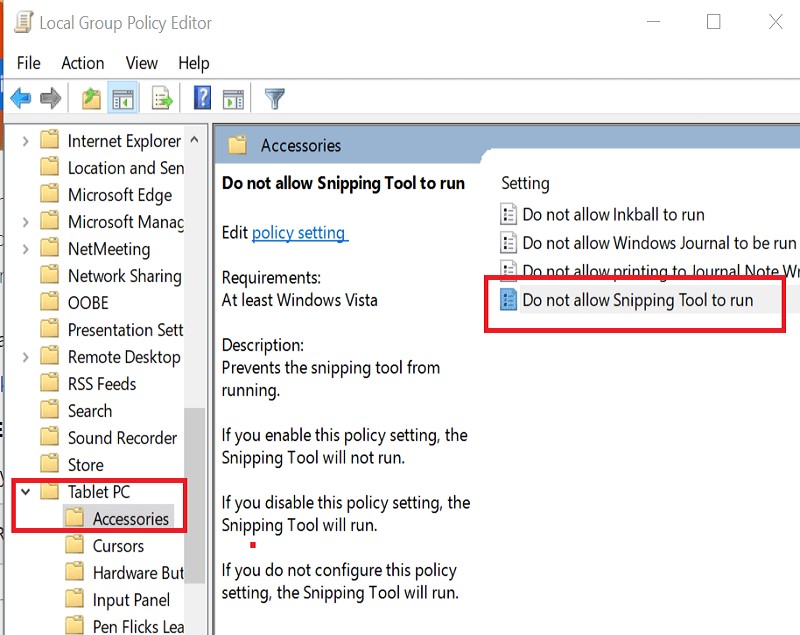This screenshot has height=635, width=800.
Task: Select the Remote Desktop tree item label
Action: click(x=124, y=357)
